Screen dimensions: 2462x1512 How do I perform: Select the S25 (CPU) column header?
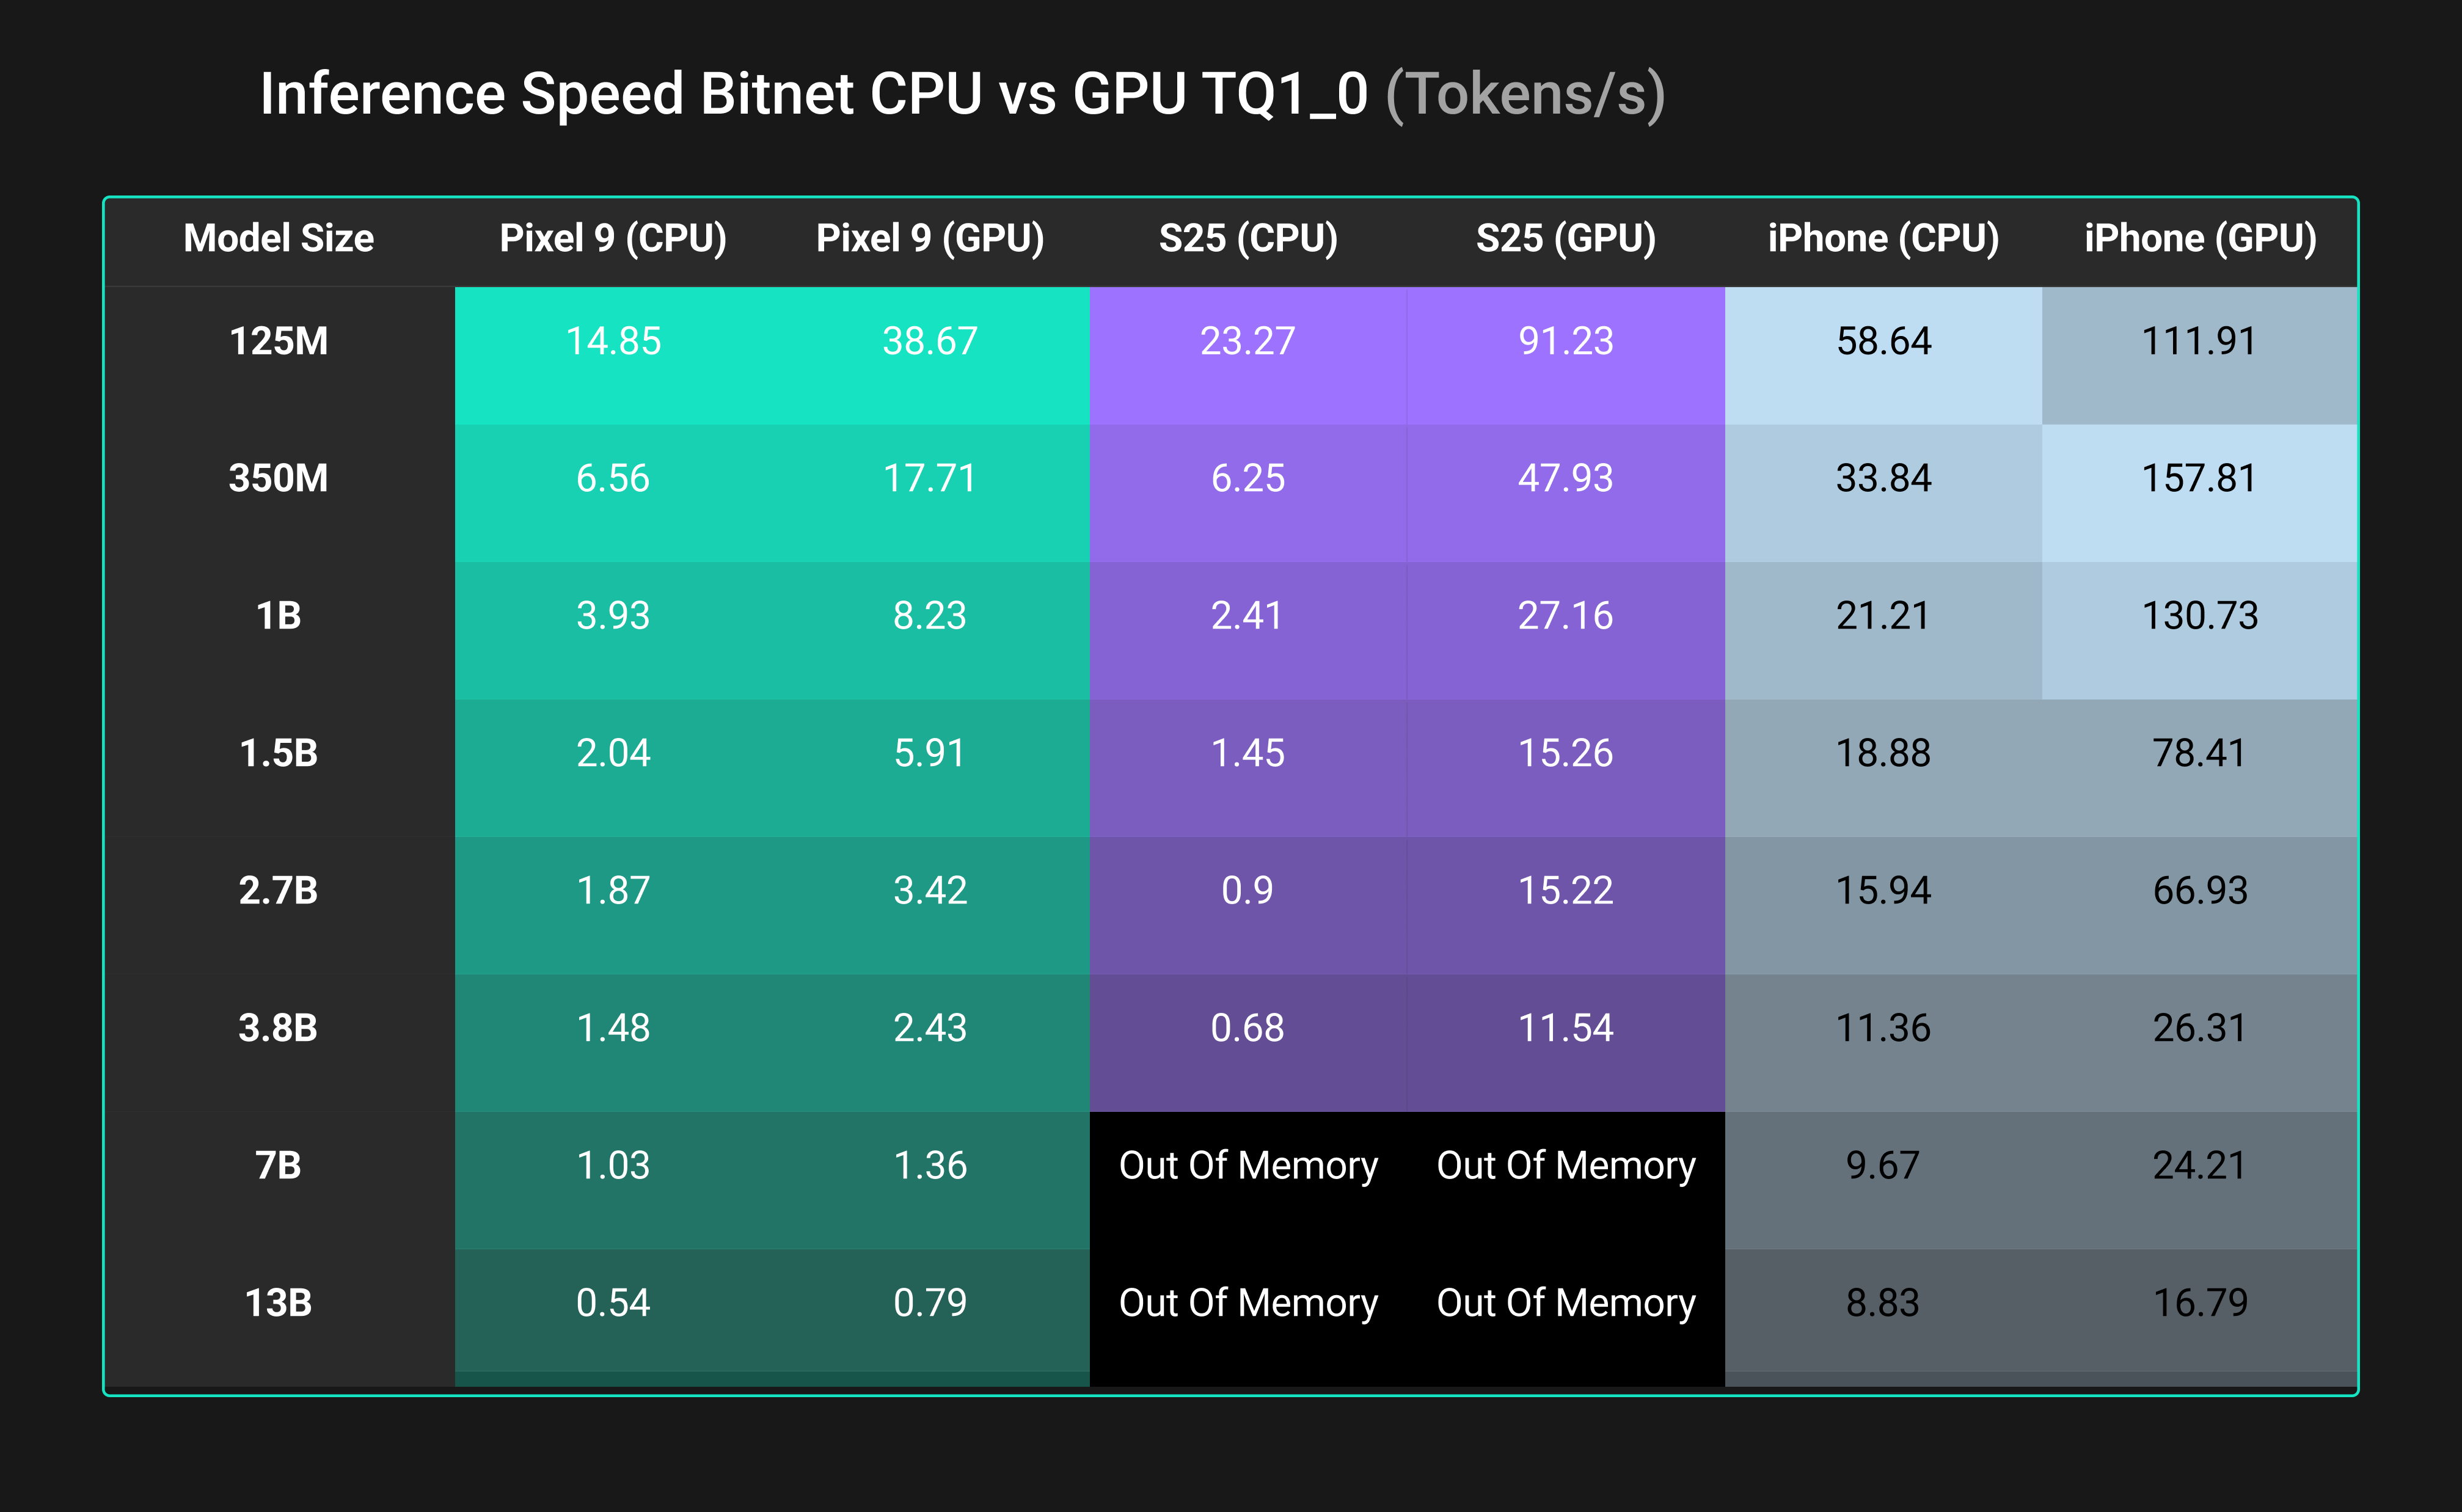pyautogui.click(x=1248, y=239)
